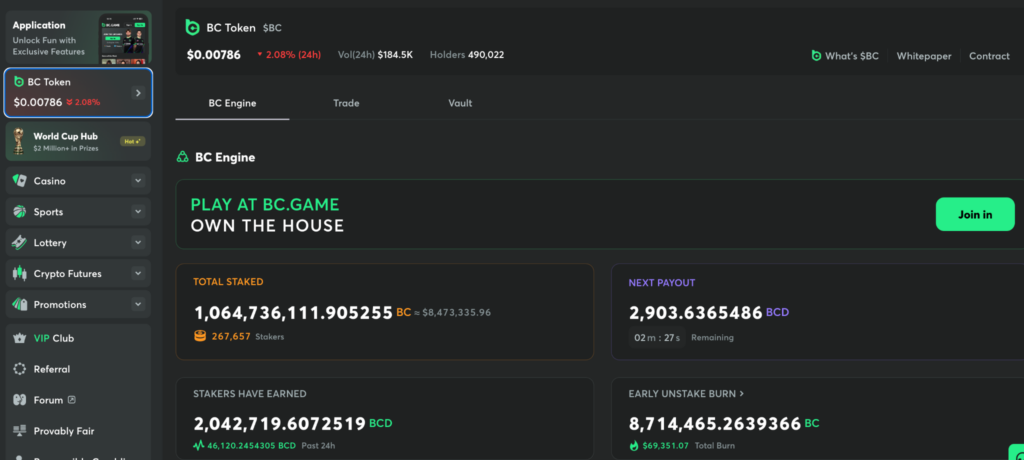The height and width of the screenshot is (460, 1024).
Task: Click the $69,351.07 Total Burn amount
Action: pos(665,446)
